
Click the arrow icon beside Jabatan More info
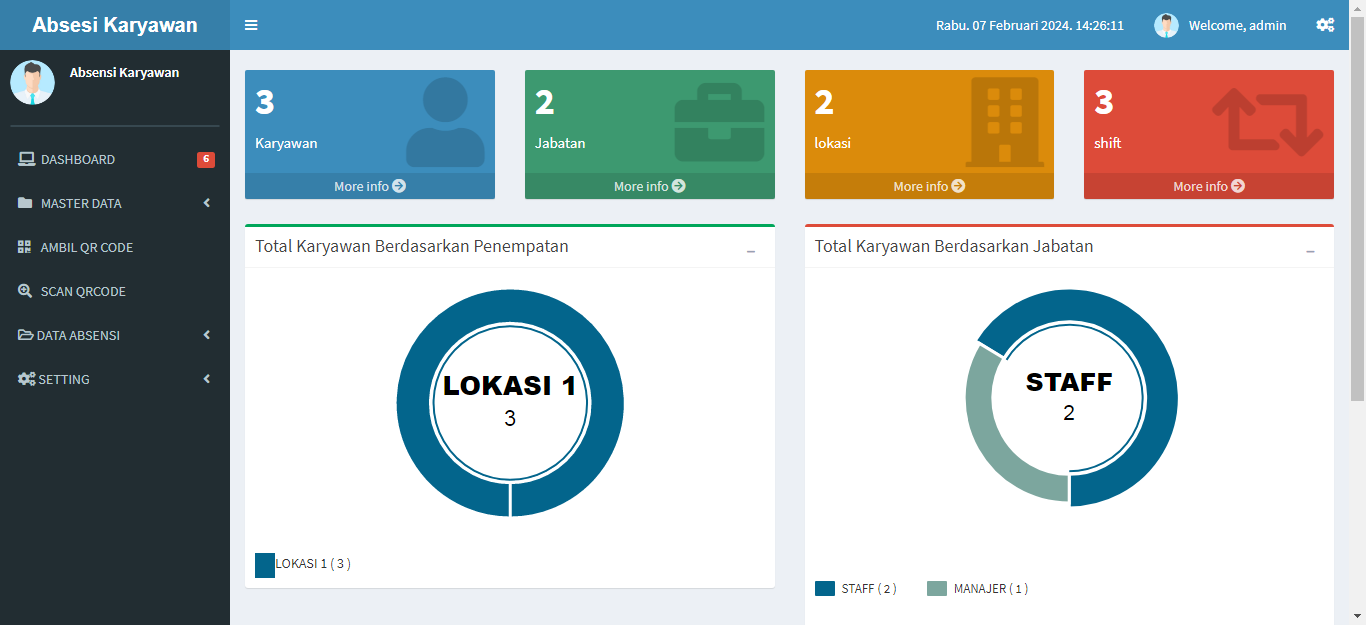click(x=679, y=186)
